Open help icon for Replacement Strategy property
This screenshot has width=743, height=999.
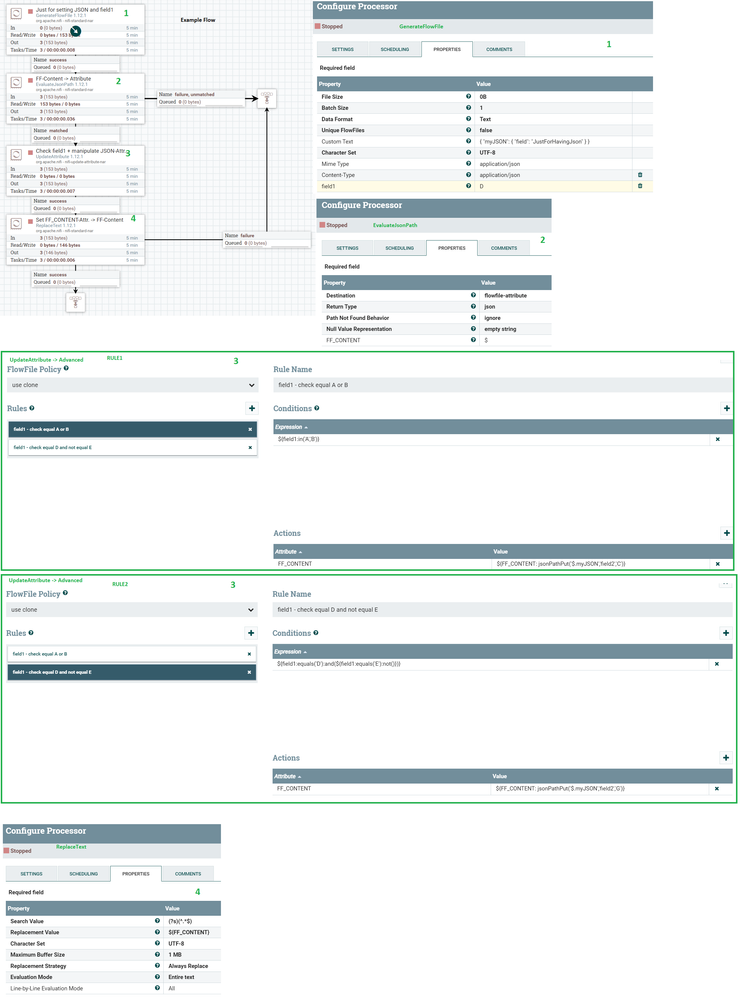(x=157, y=966)
